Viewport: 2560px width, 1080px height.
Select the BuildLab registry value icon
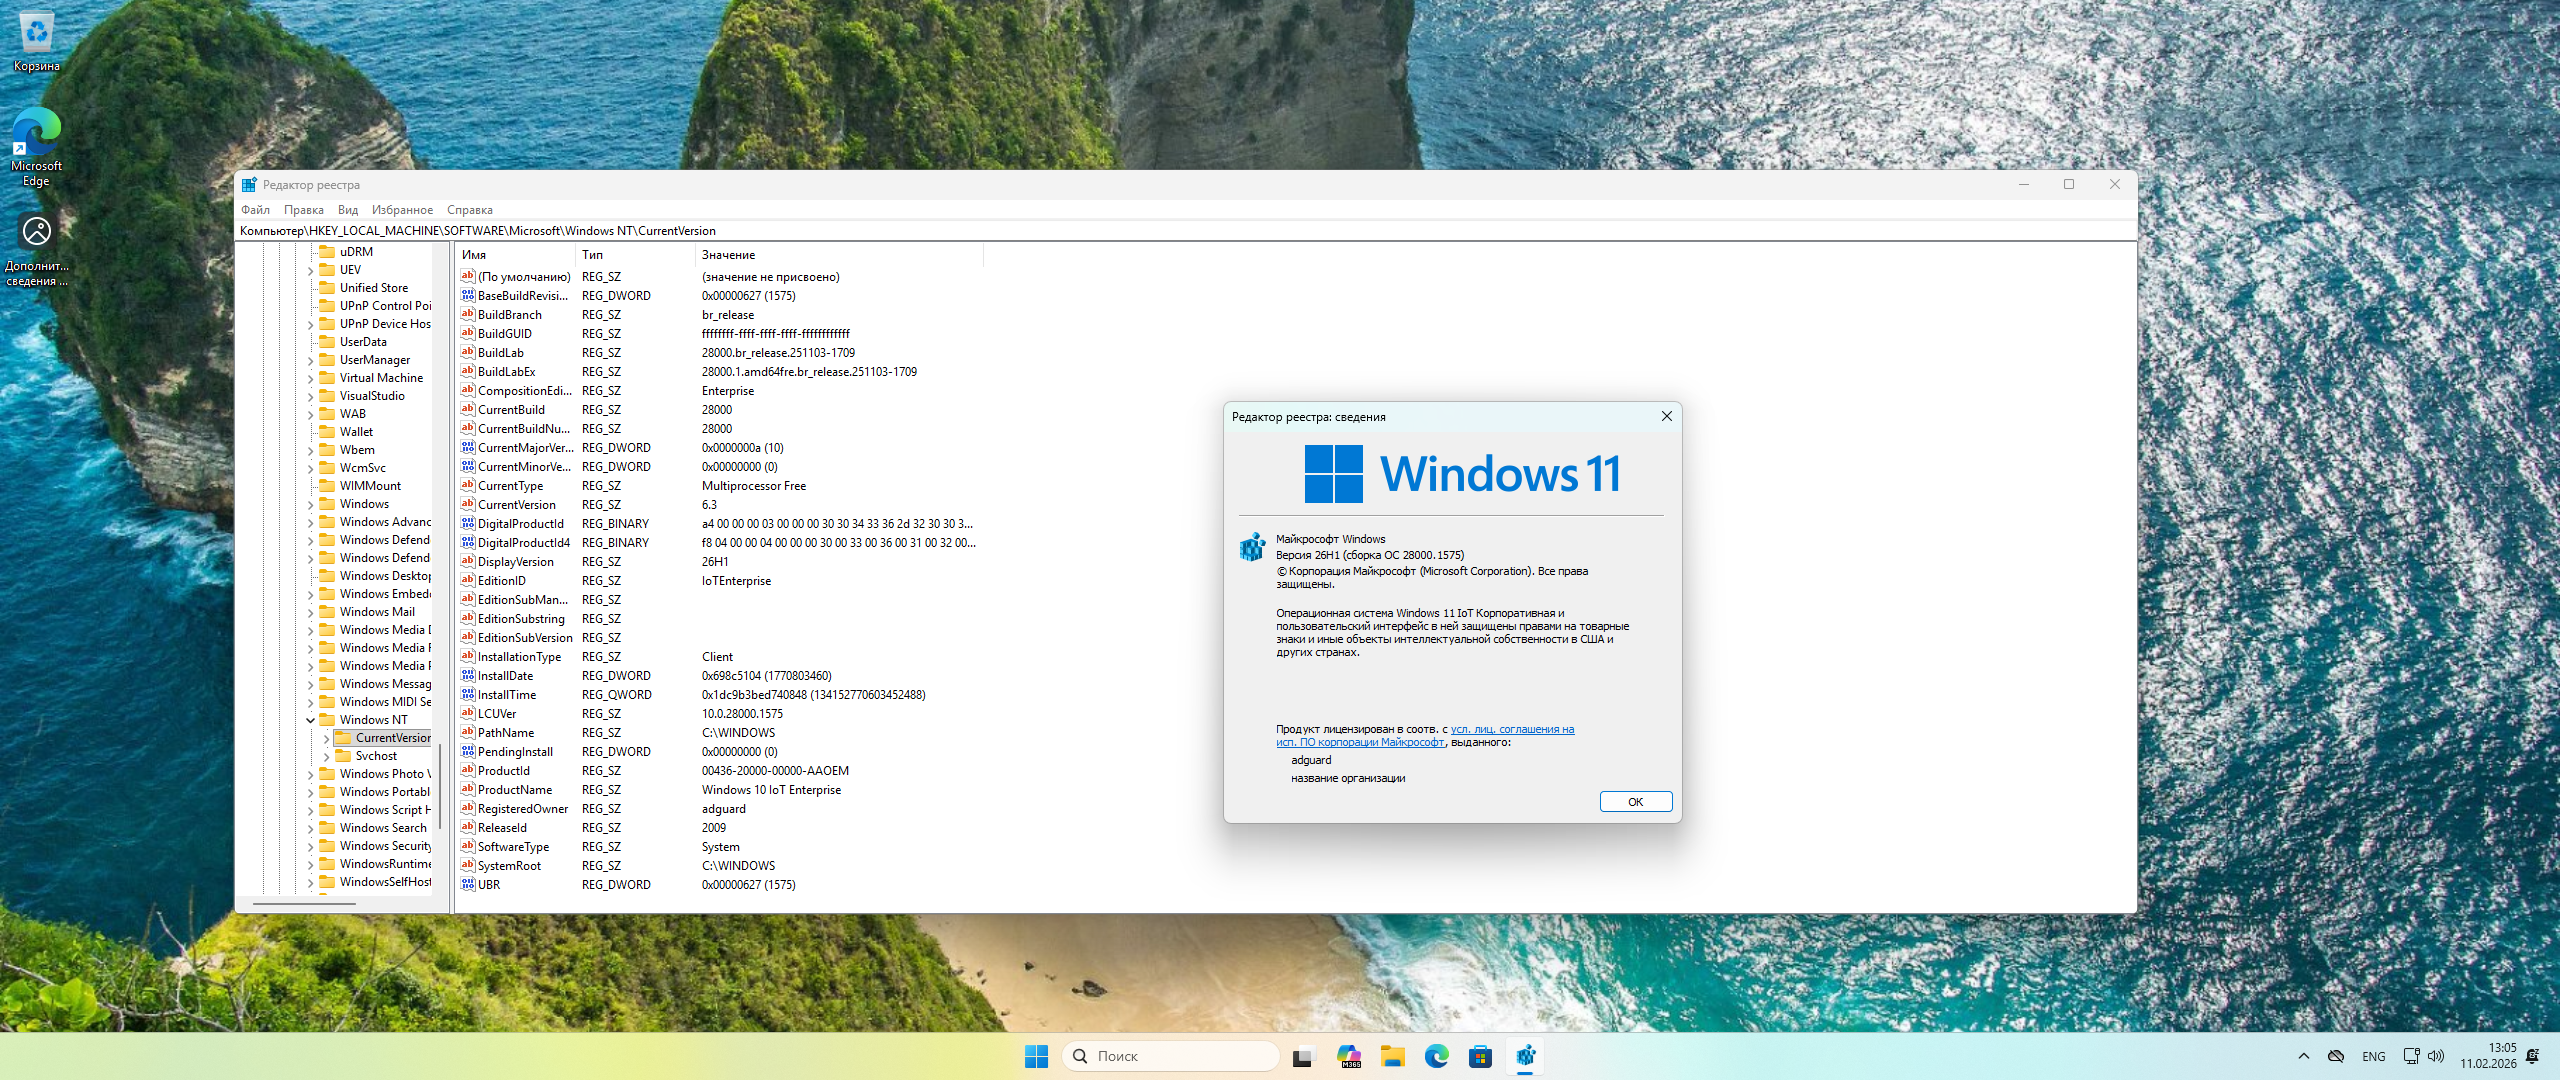click(467, 353)
